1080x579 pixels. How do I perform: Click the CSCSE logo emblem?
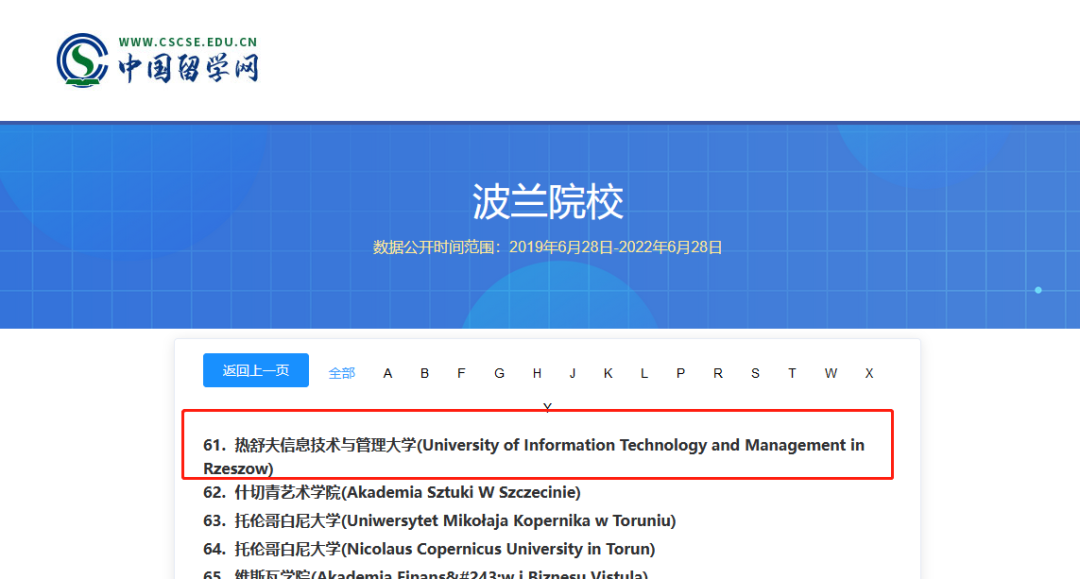click(82, 60)
